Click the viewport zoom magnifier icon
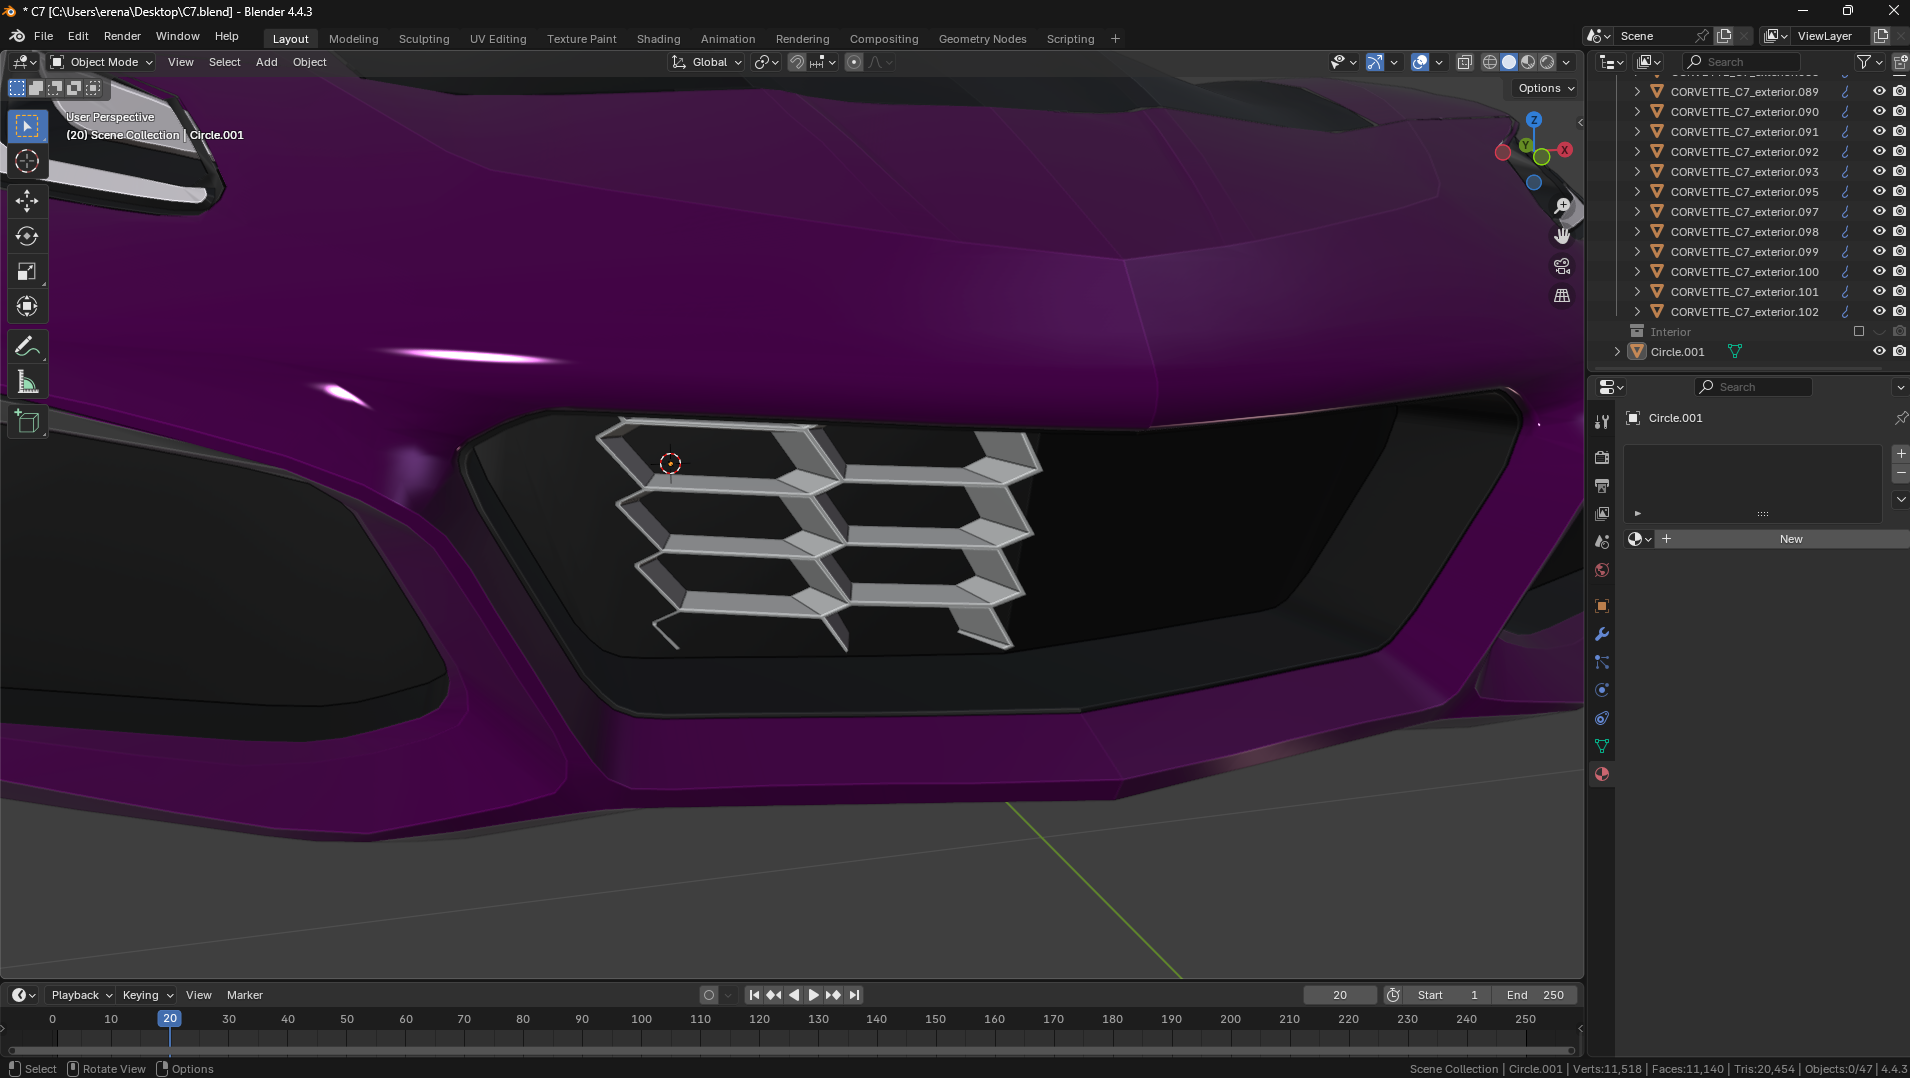 [1562, 206]
